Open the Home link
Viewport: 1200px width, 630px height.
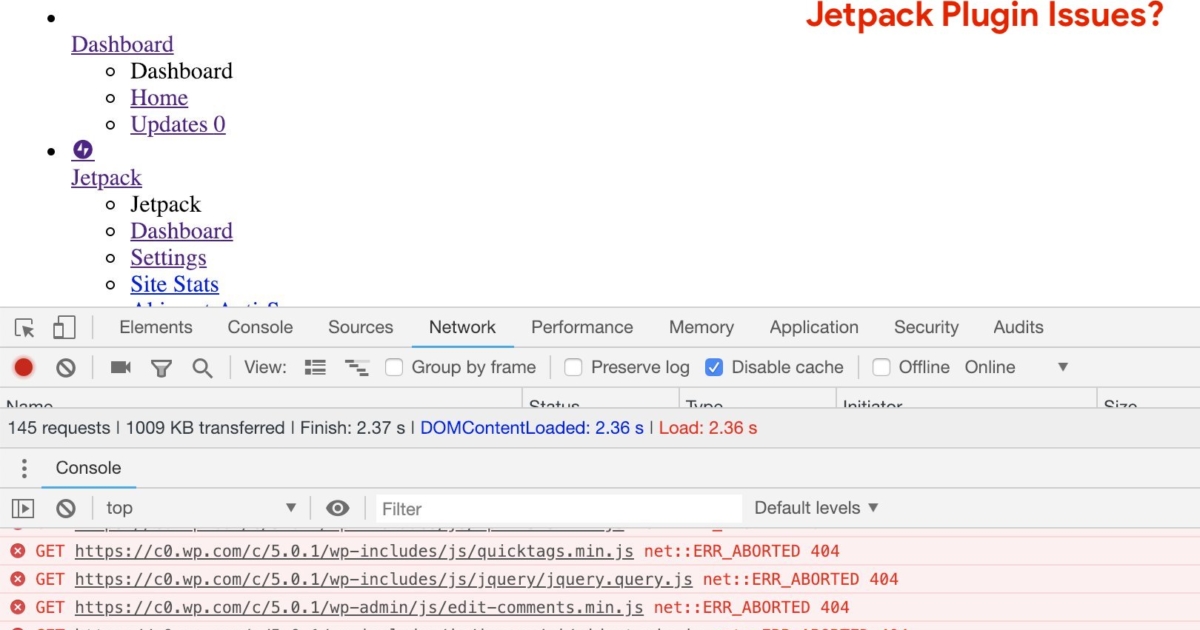tap(159, 98)
